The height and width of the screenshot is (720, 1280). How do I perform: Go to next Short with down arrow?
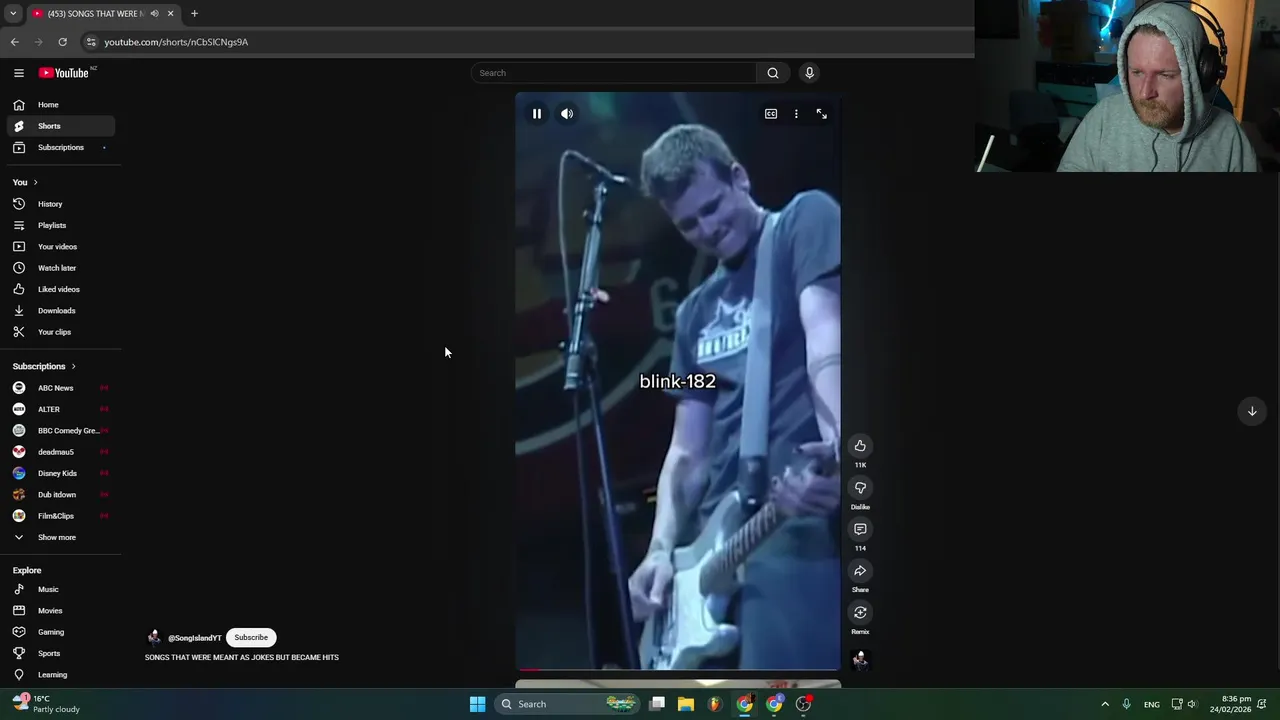click(x=1252, y=411)
